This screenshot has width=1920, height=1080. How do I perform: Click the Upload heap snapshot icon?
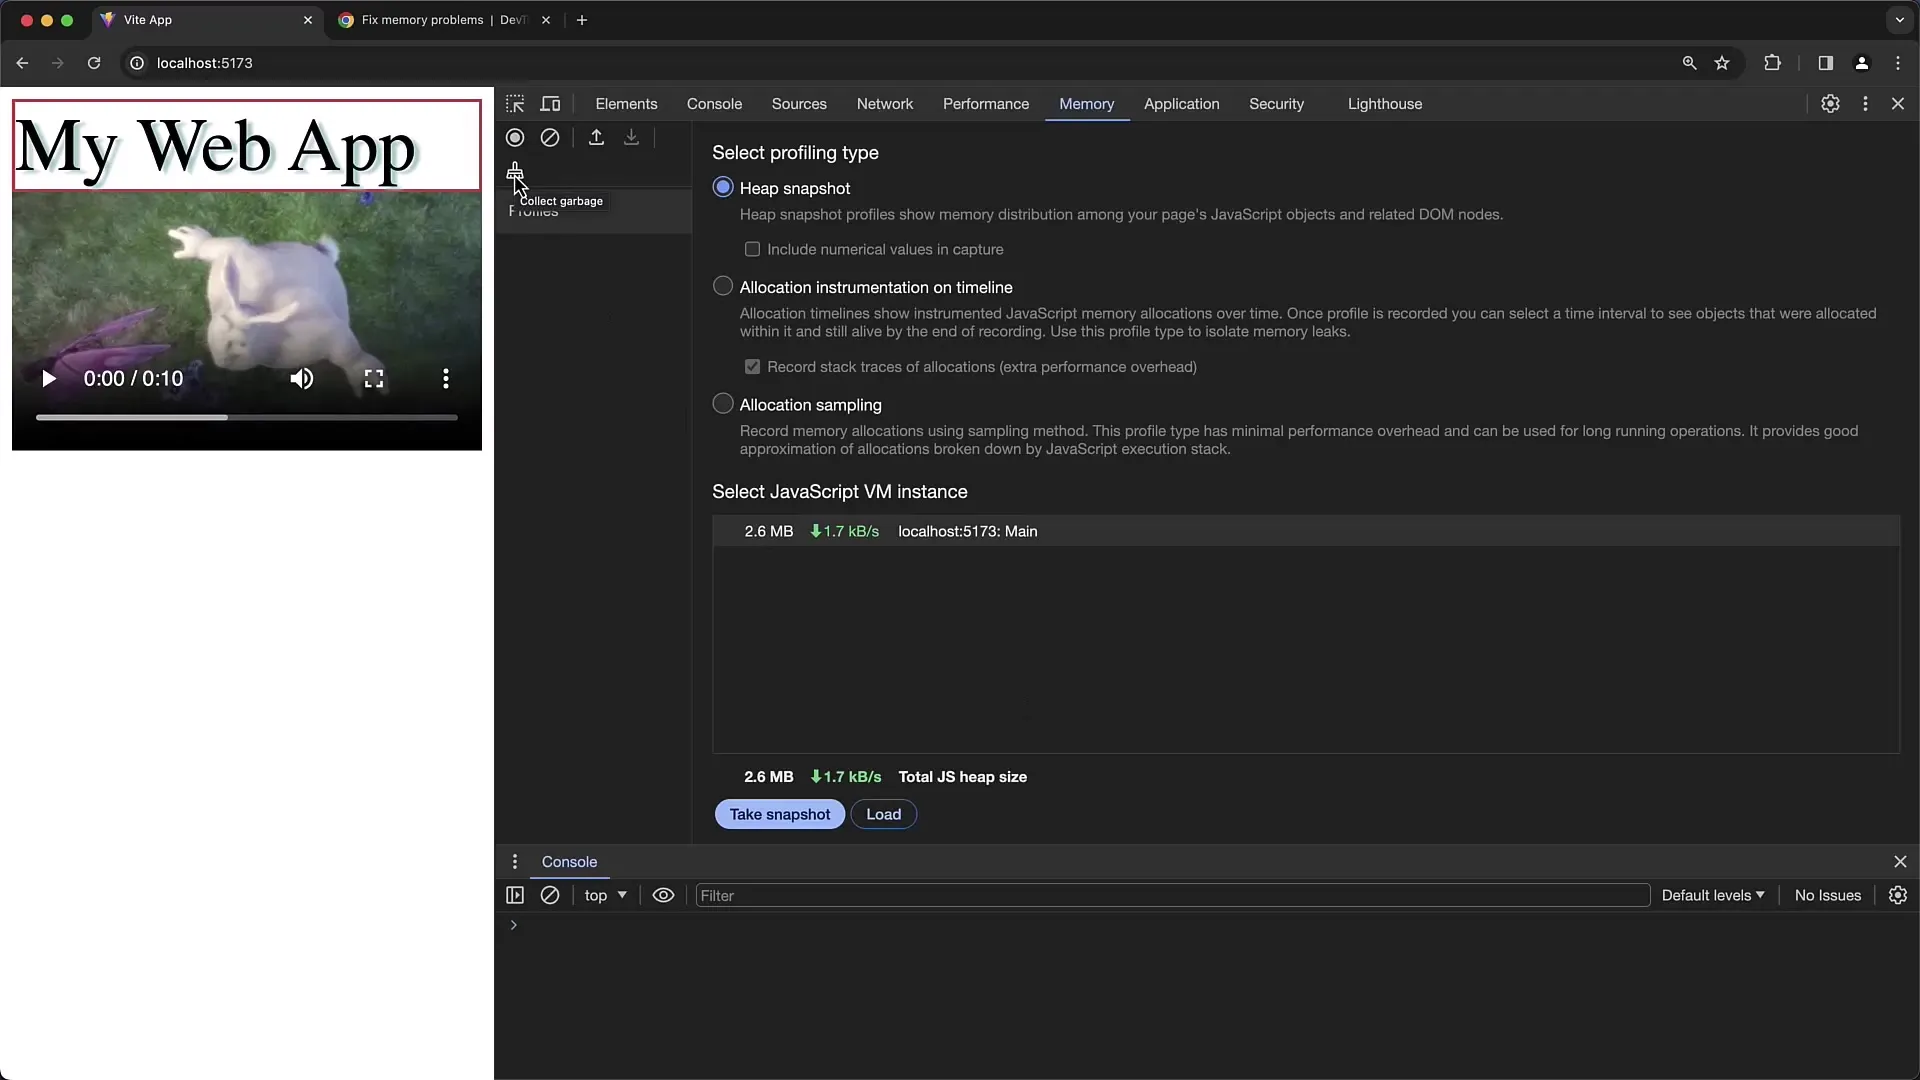[x=596, y=137]
